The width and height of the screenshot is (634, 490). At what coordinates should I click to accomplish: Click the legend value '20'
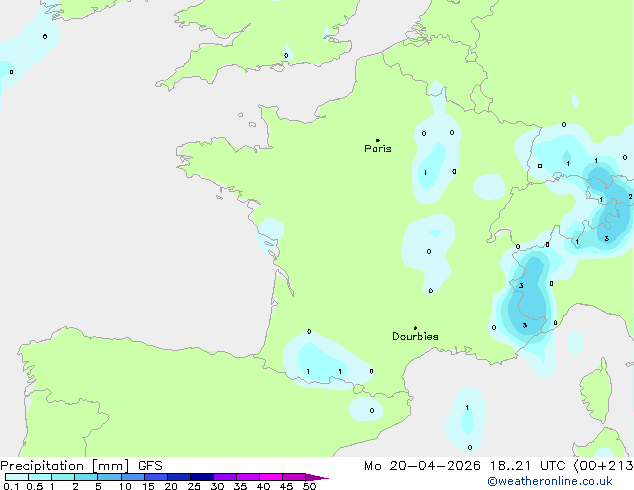[x=171, y=486]
